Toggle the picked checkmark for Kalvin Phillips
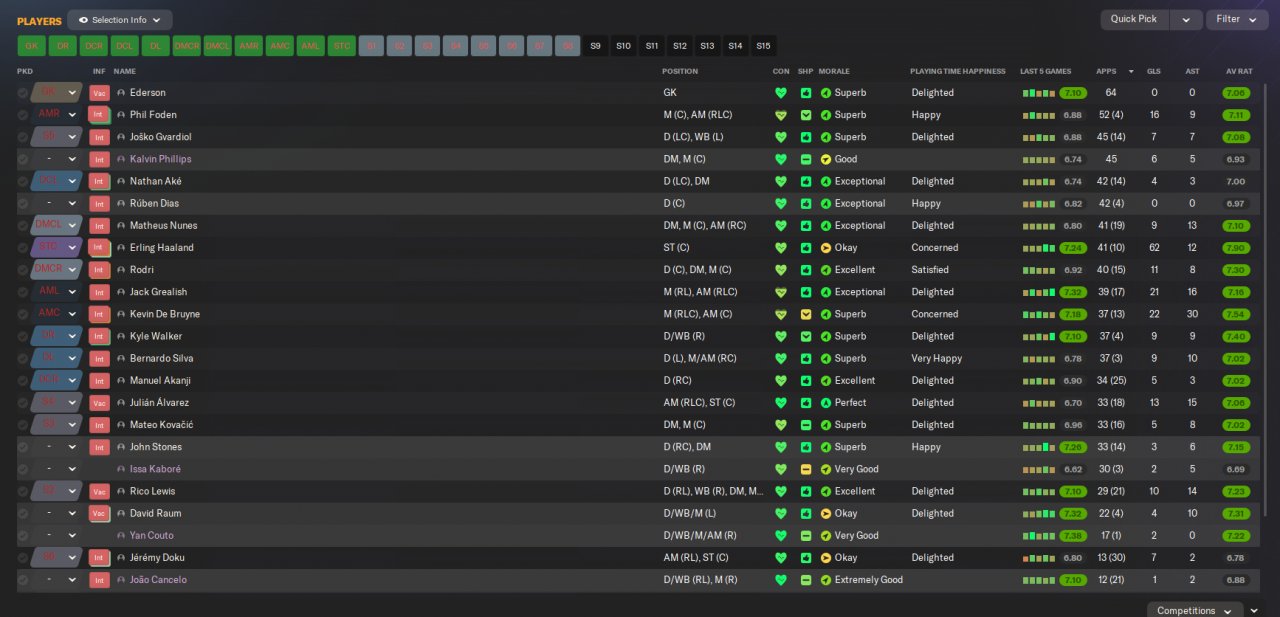Image resolution: width=1280 pixels, height=617 pixels. click(23, 159)
